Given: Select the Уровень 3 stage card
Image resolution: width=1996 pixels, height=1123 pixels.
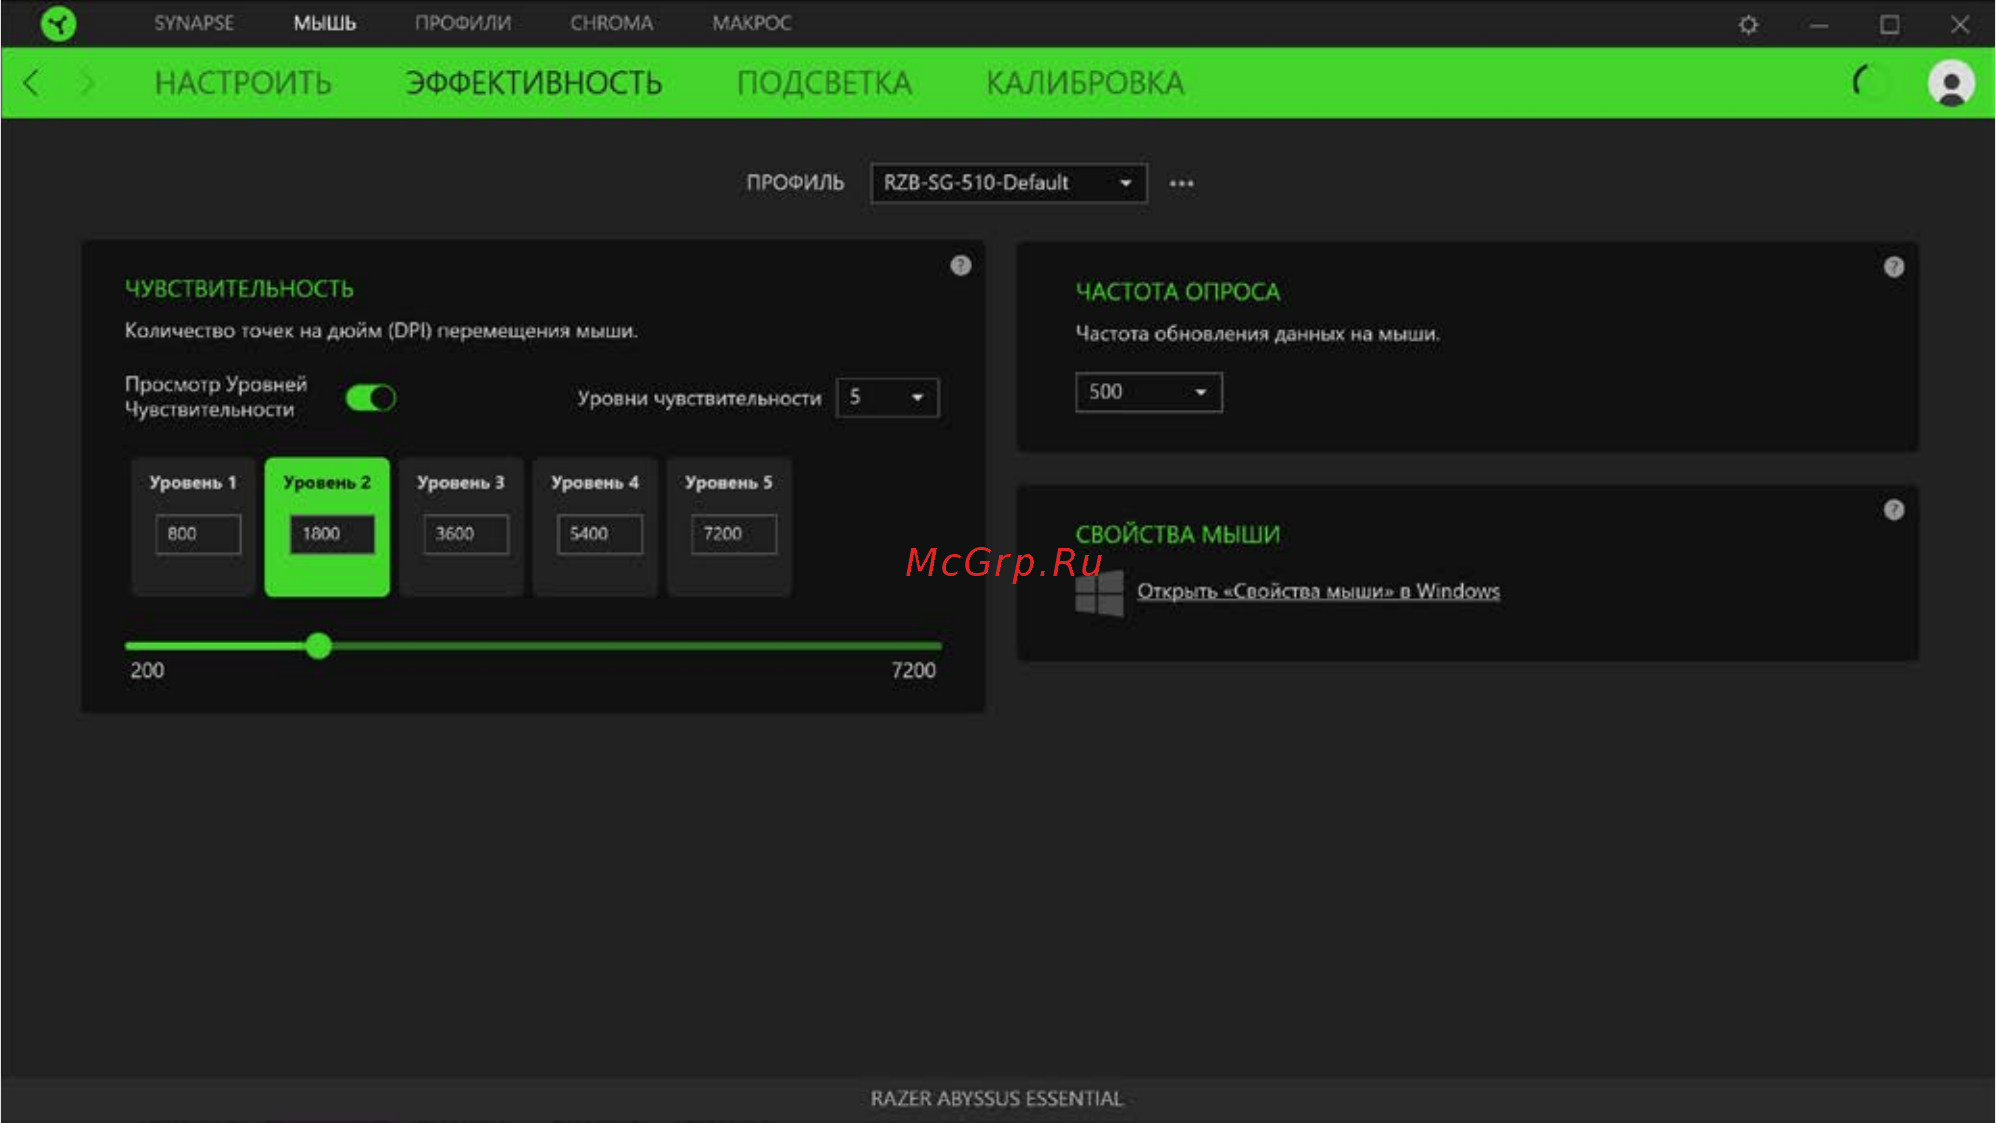Looking at the screenshot, I should (x=461, y=527).
